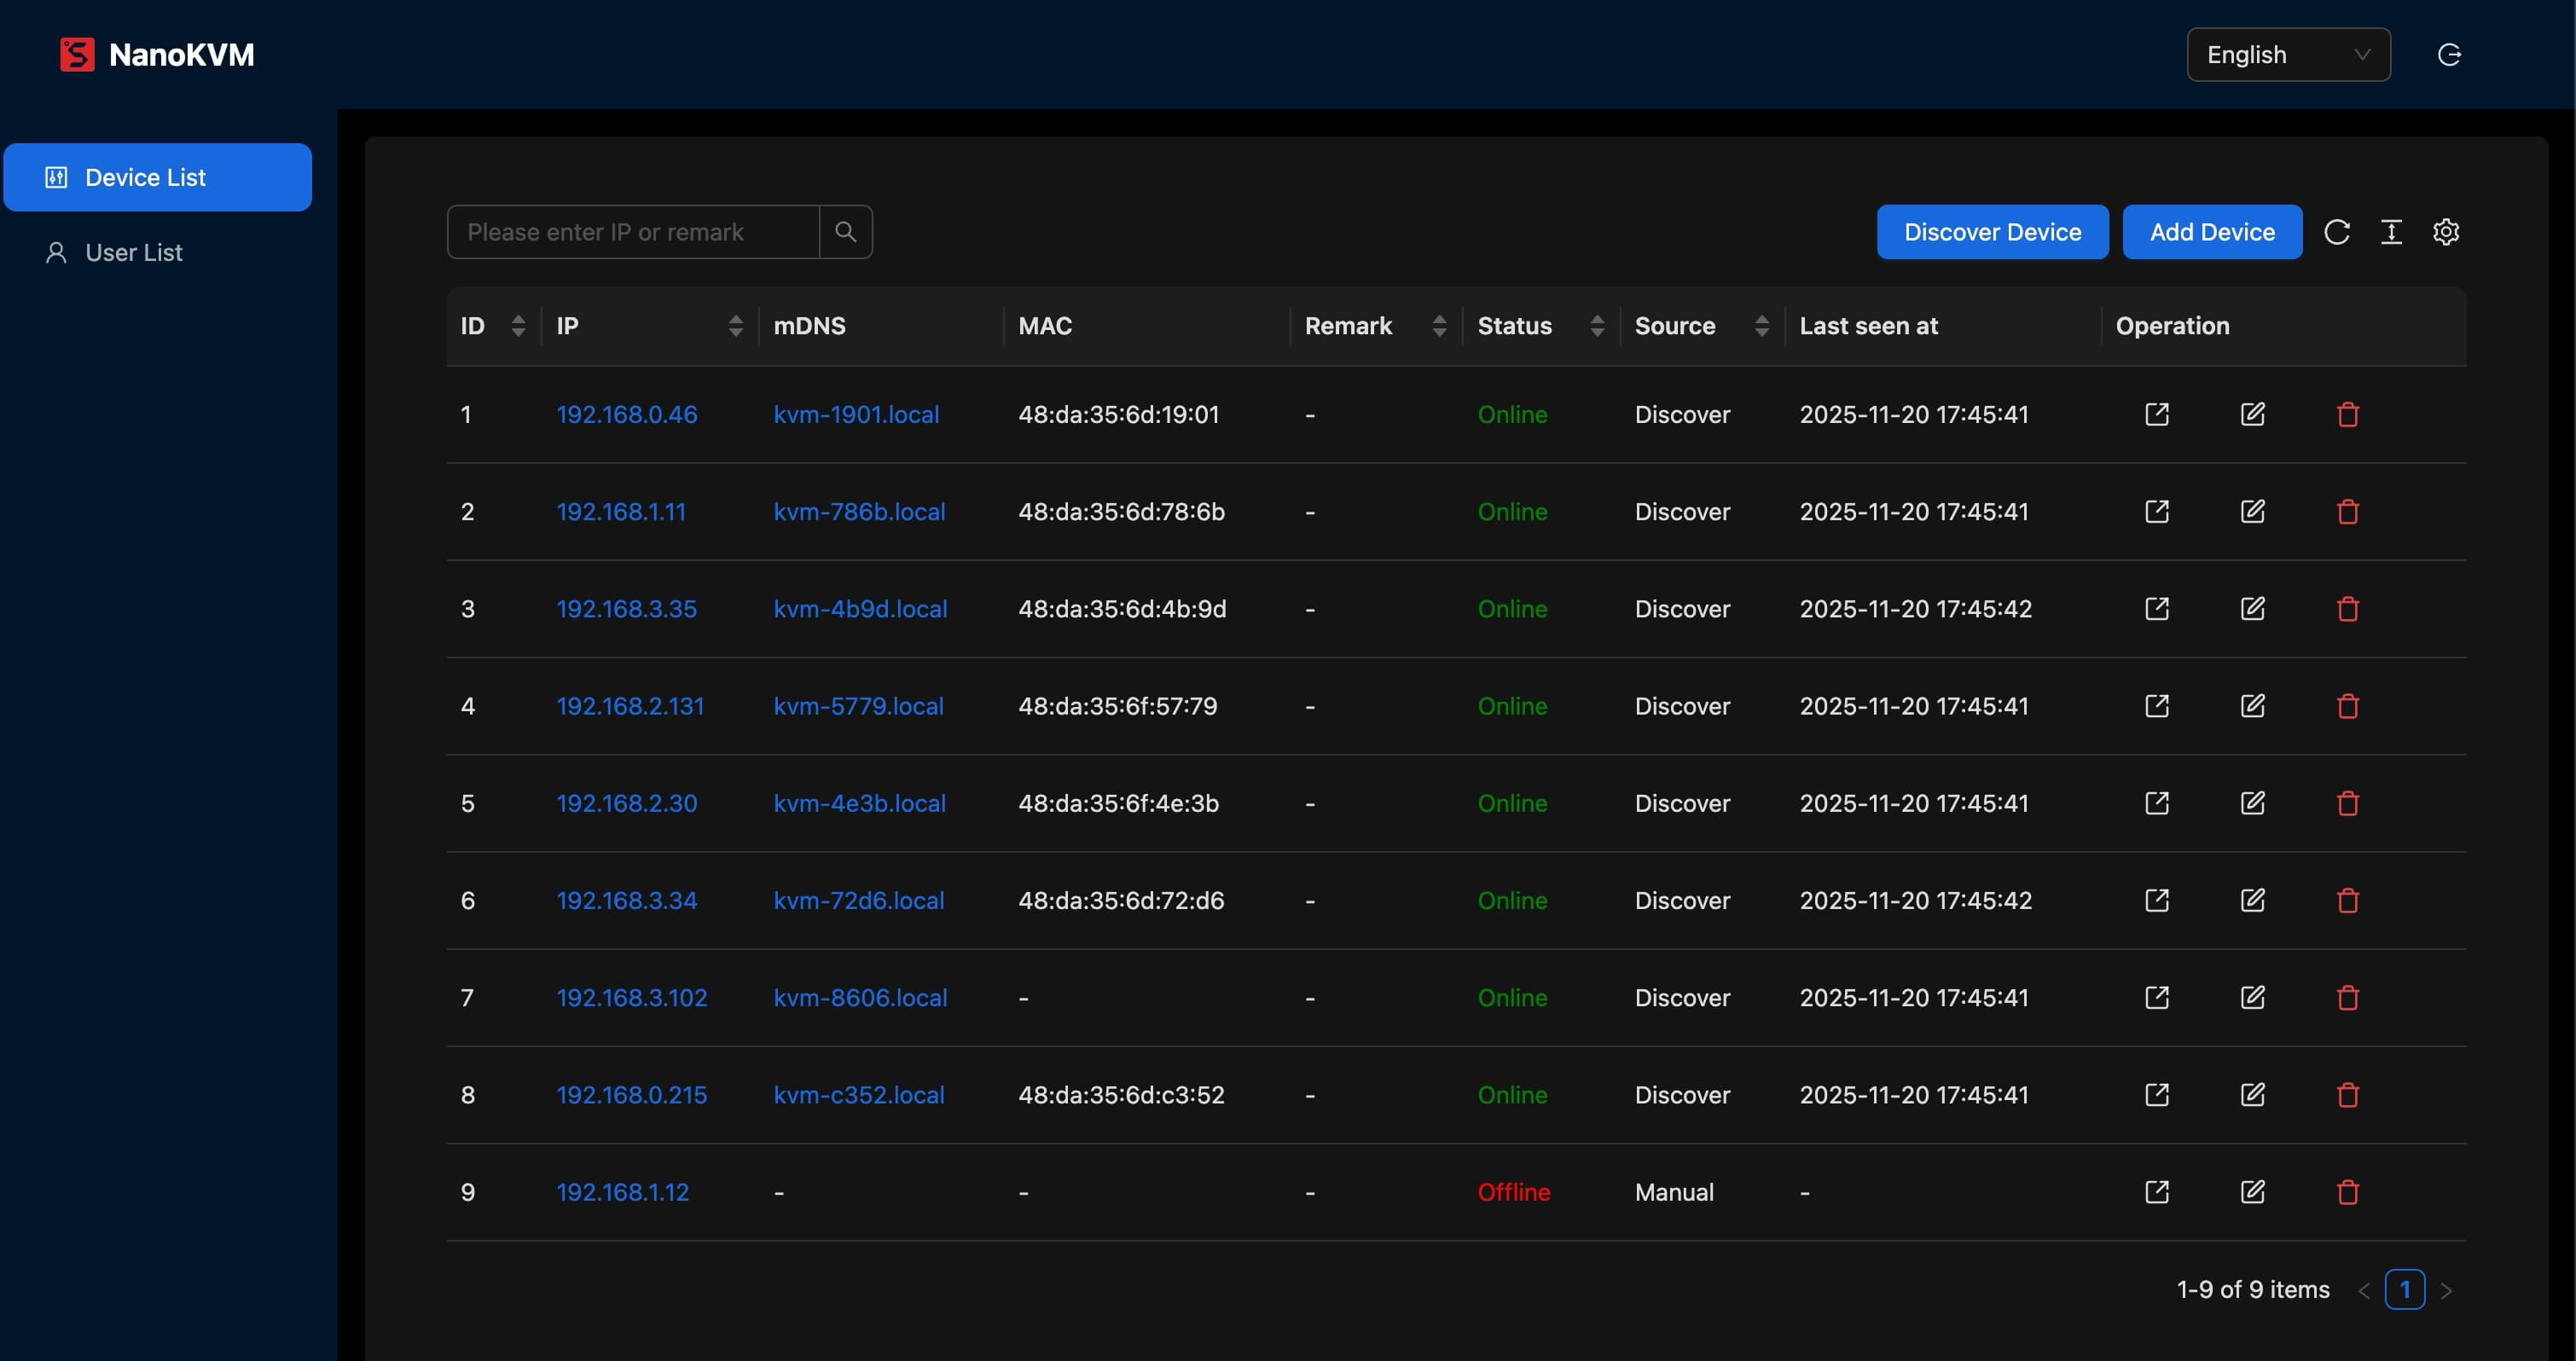Switch to User List menu
This screenshot has height=1361, width=2576.
[134, 253]
